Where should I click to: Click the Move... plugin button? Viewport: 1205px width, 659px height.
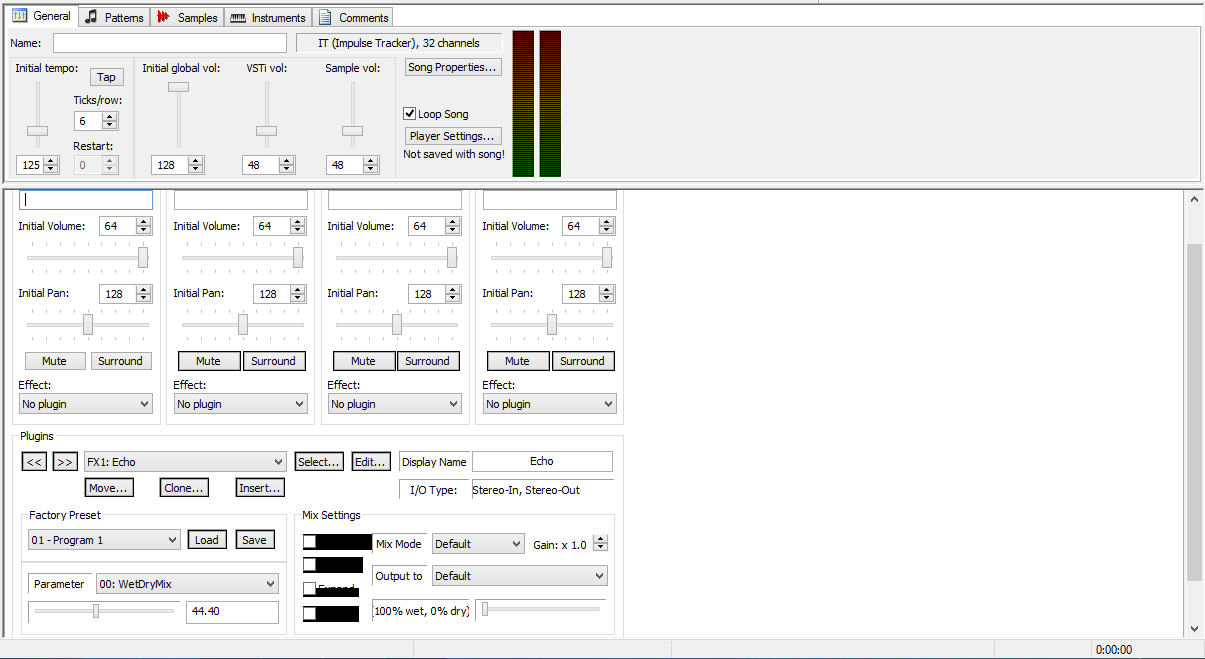click(109, 487)
